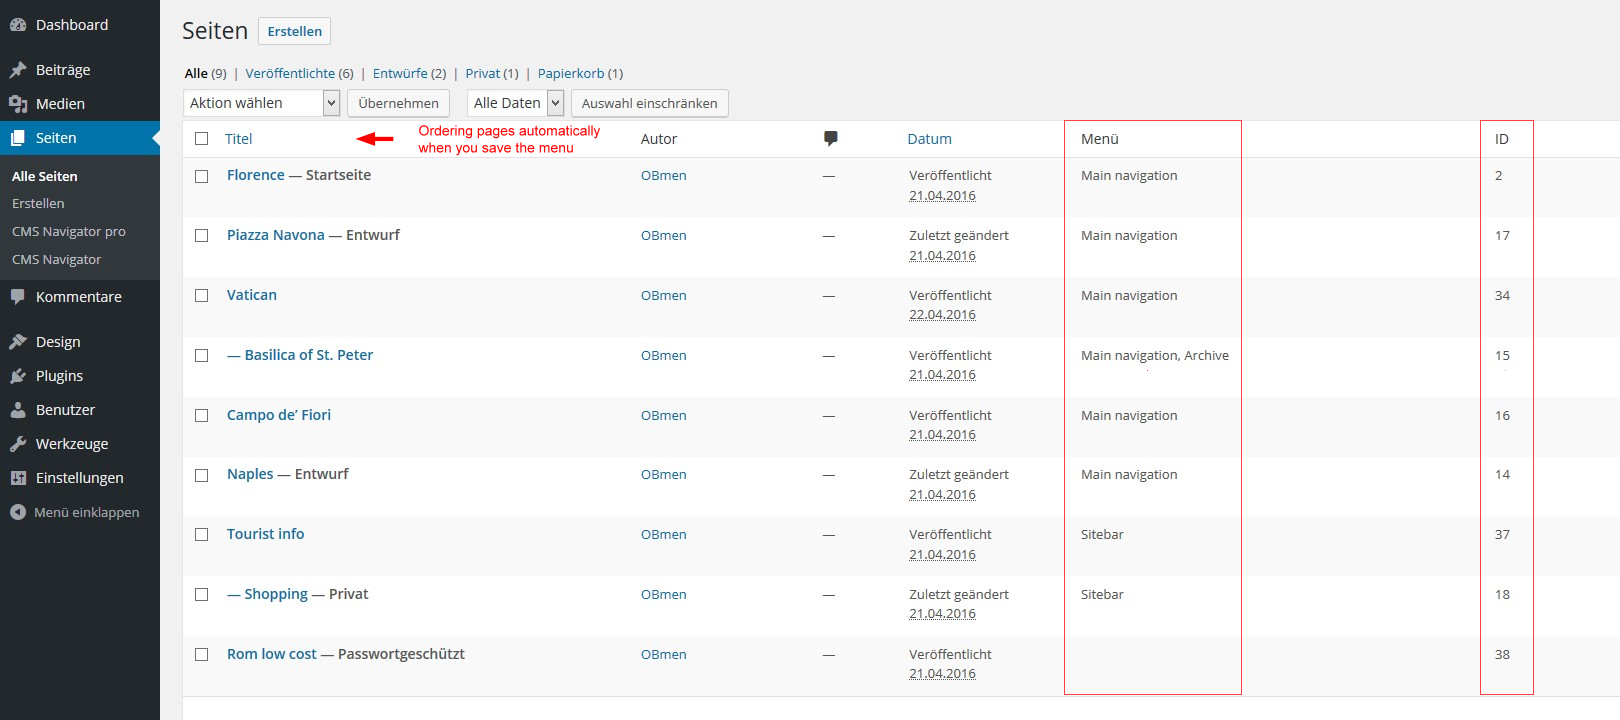Click the Plugins plug icon
The height and width of the screenshot is (720, 1620).
tap(18, 376)
